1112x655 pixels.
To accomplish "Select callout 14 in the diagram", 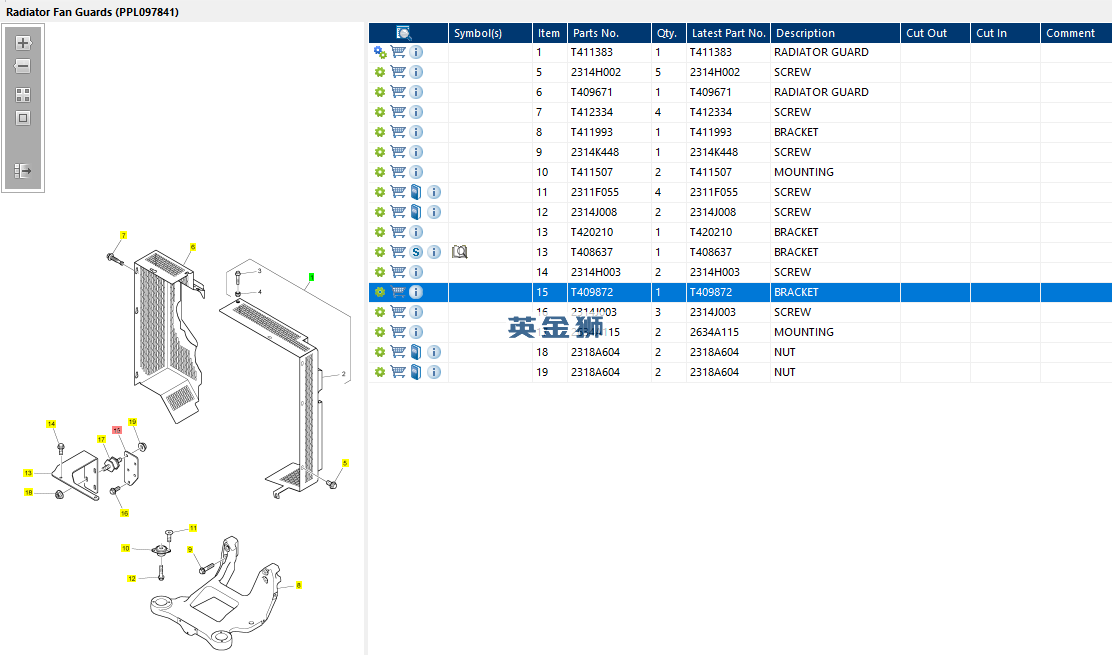I will click(51, 424).
